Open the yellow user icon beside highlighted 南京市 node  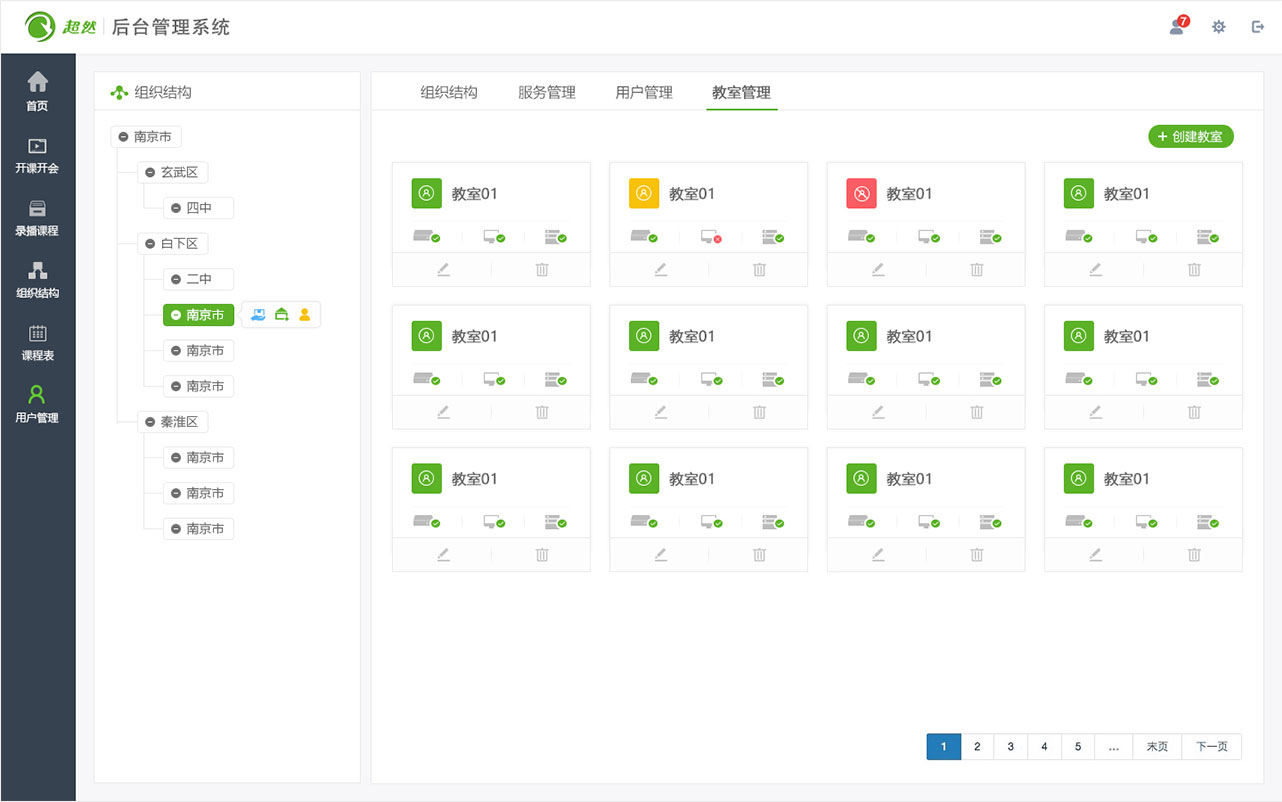(x=303, y=314)
